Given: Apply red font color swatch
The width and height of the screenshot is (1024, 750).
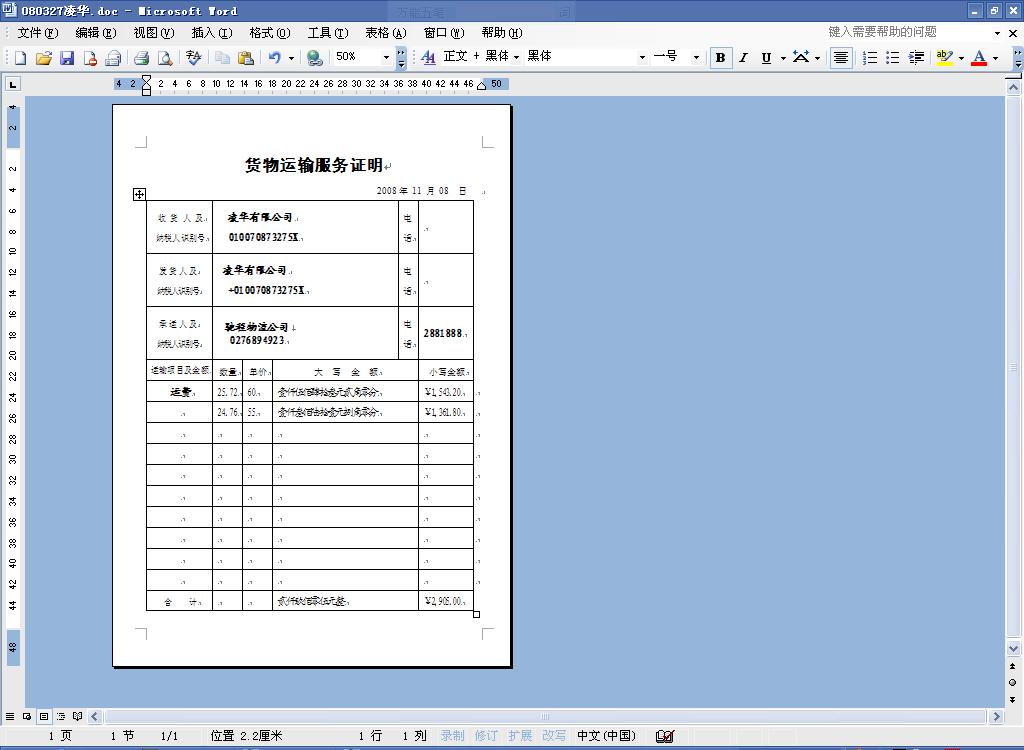Looking at the screenshot, I should [x=979, y=58].
